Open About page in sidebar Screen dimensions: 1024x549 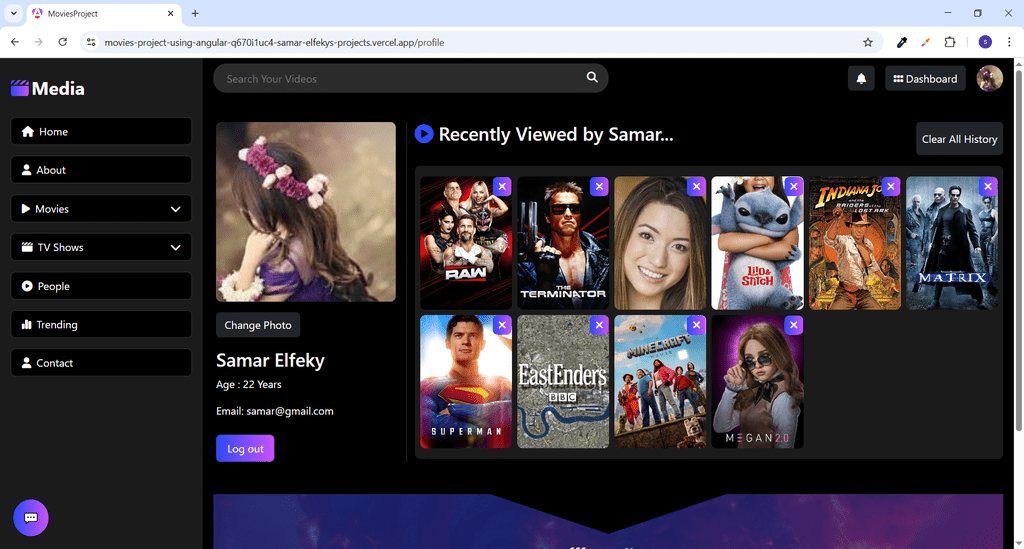pos(101,170)
